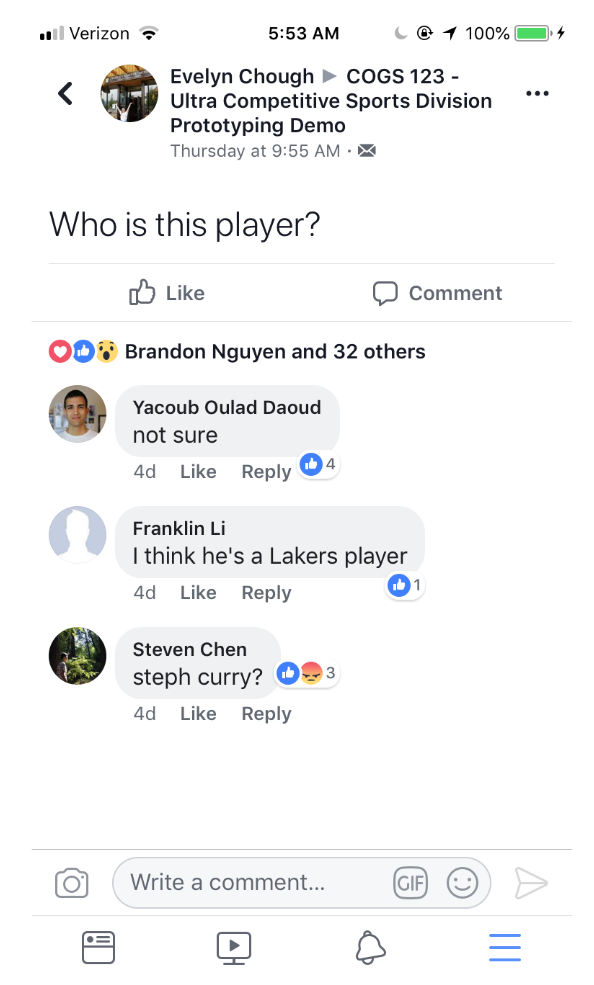Open the GIF picker in comment box
The width and height of the screenshot is (594, 985).
pos(410,883)
